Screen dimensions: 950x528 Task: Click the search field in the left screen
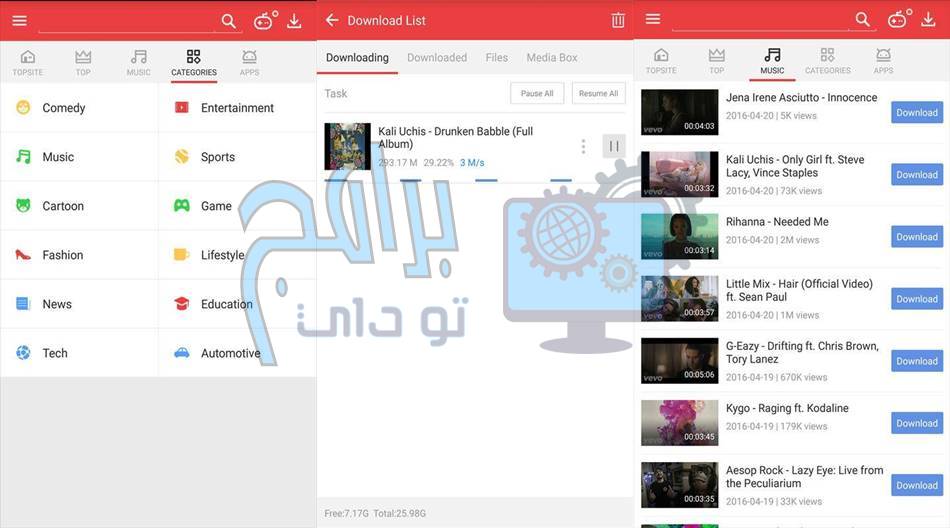pos(125,21)
